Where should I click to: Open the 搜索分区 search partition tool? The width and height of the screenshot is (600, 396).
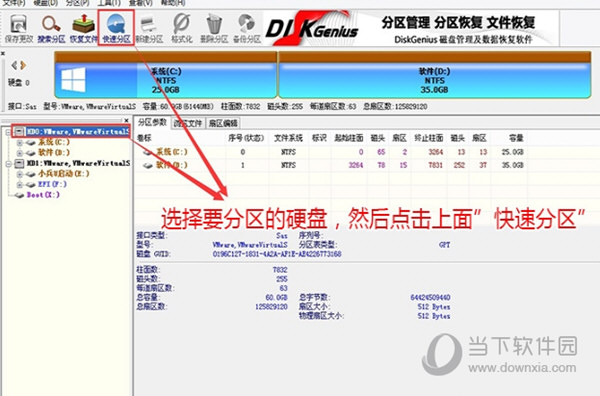pyautogui.click(x=51, y=28)
